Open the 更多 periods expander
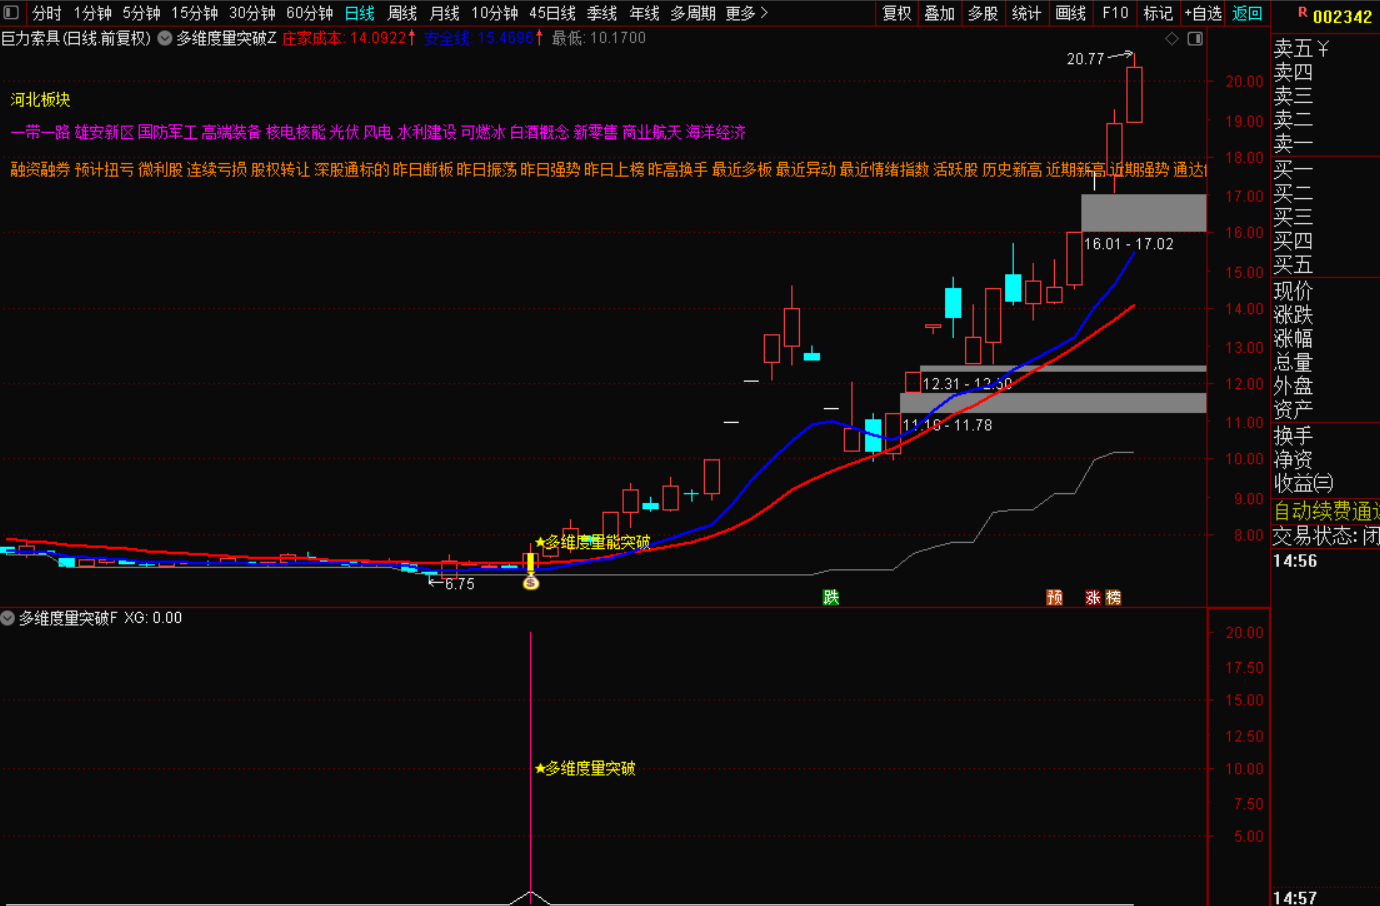The width and height of the screenshot is (1380, 906). (747, 13)
